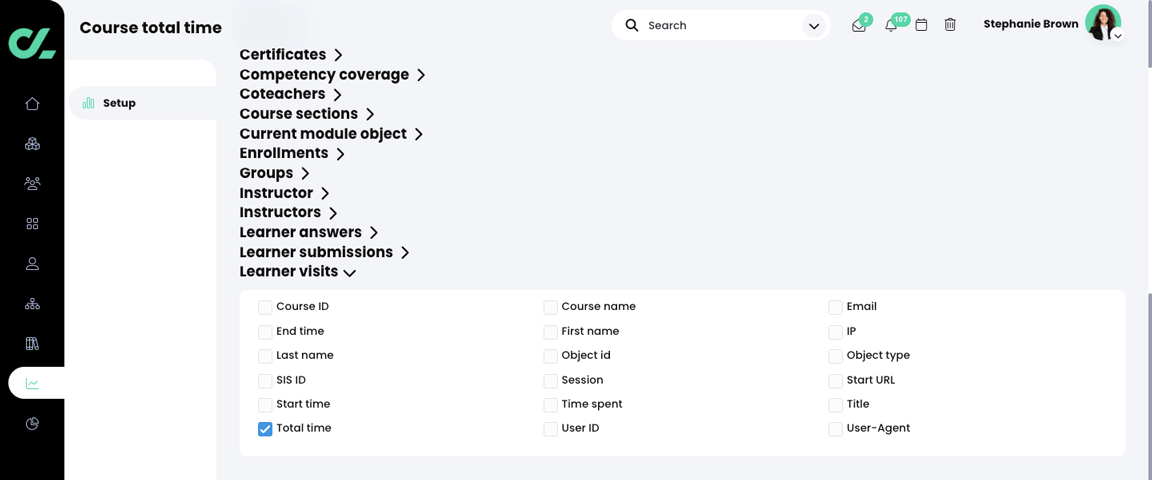
Task: Check the Object id checkbox
Action: (x=550, y=357)
